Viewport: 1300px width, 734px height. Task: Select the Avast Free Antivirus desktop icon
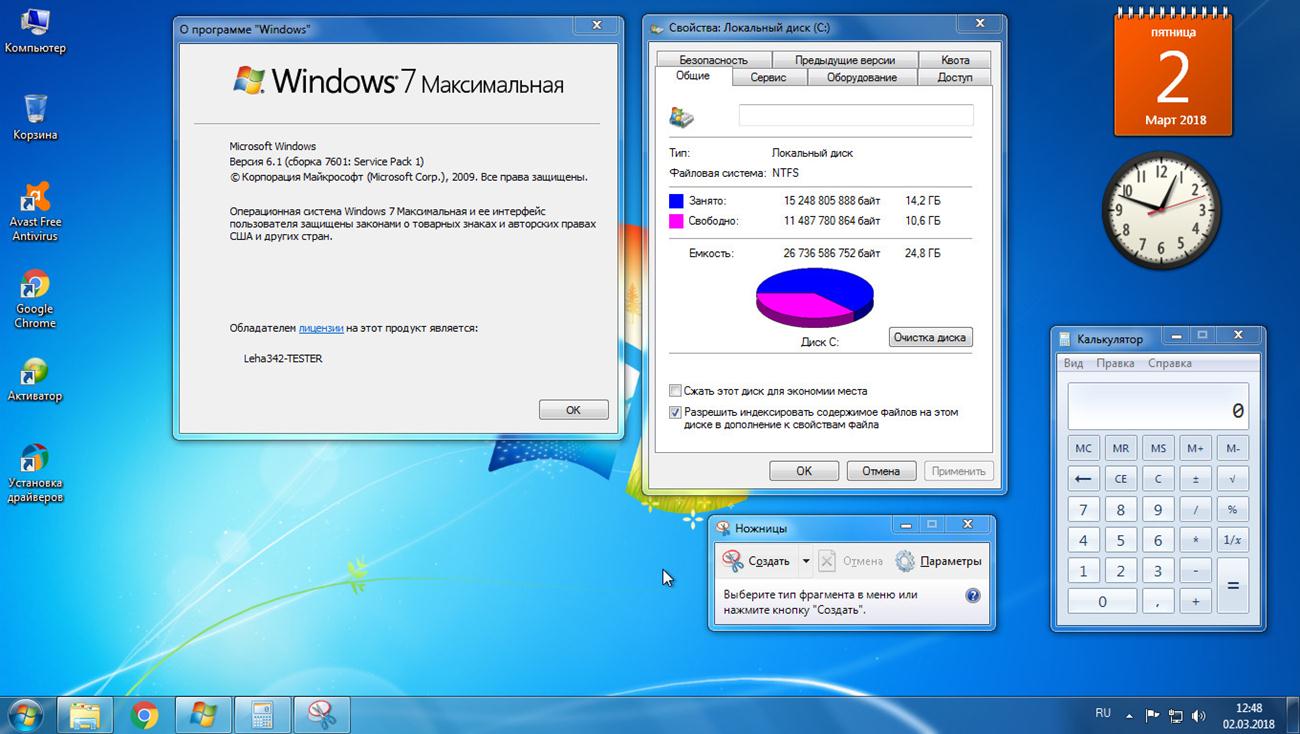pyautogui.click(x=35, y=211)
